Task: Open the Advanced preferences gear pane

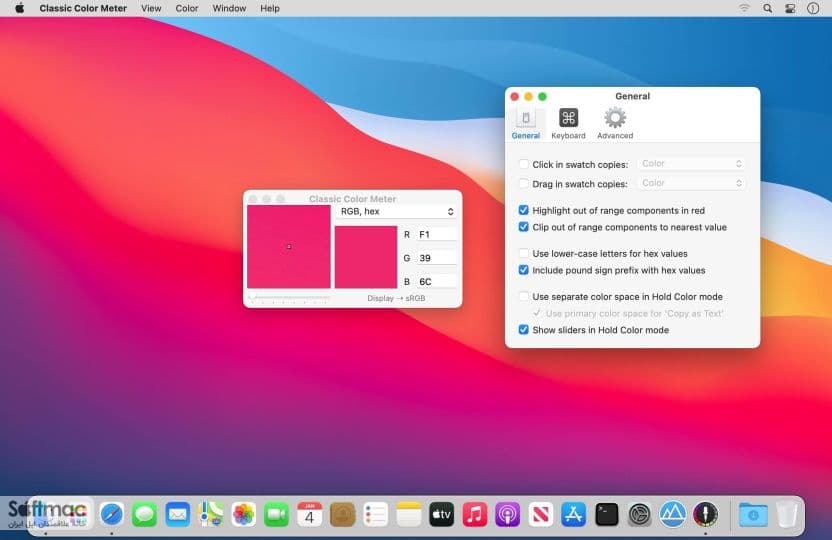Action: click(614, 123)
